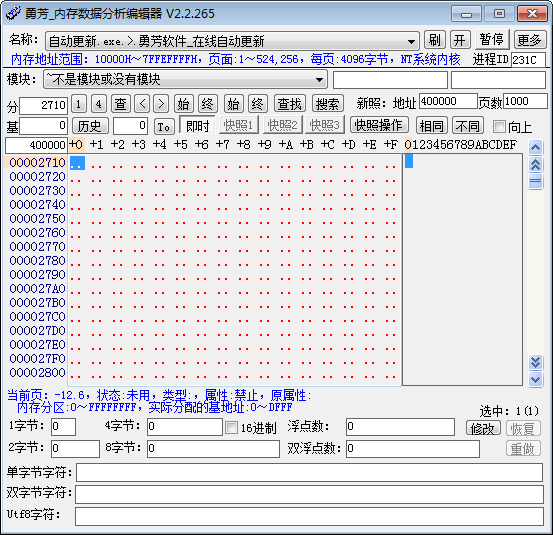The width and height of the screenshot is (553, 535).
Task: Click the horizontal bars icon on right scrollbar
Action: click(x=535, y=181)
